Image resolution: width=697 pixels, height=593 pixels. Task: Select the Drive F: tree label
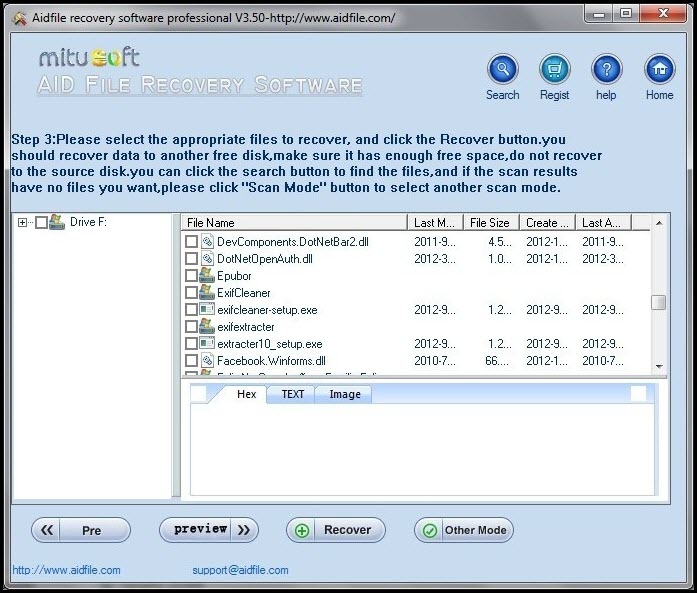click(88, 222)
